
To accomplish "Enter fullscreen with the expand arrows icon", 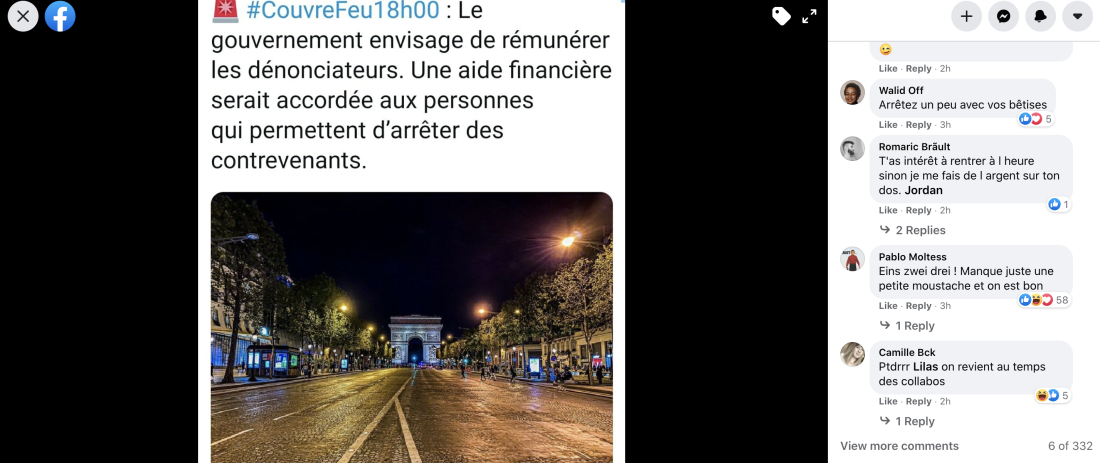I will point(810,16).
